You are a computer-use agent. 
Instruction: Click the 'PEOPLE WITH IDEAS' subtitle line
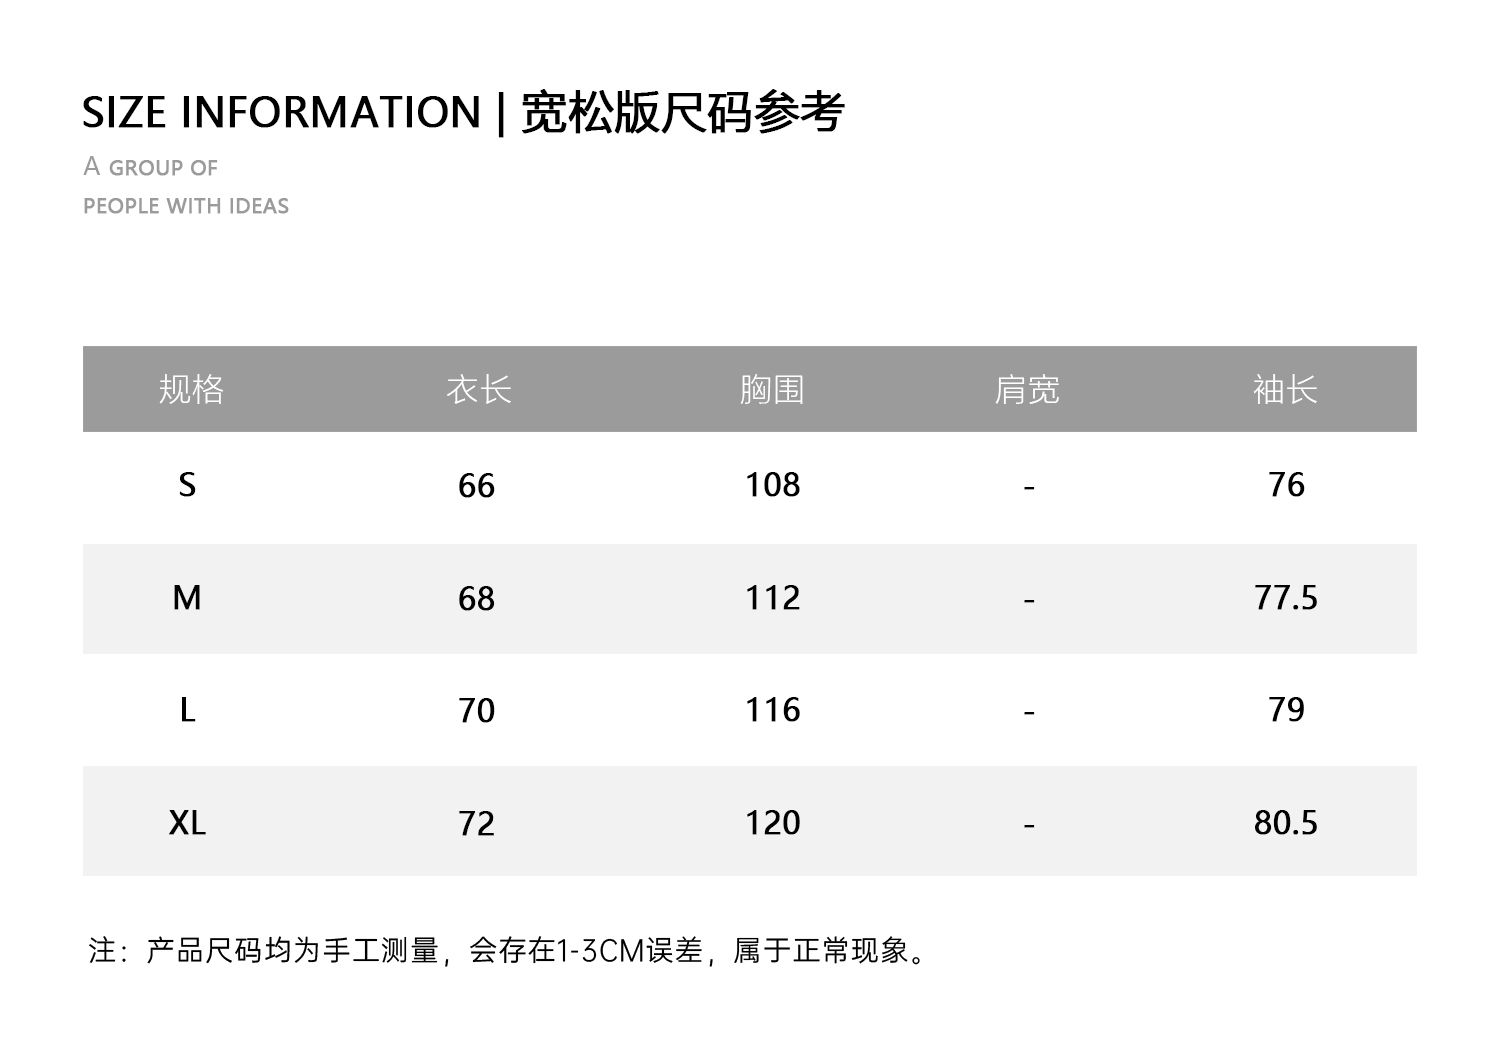(186, 206)
